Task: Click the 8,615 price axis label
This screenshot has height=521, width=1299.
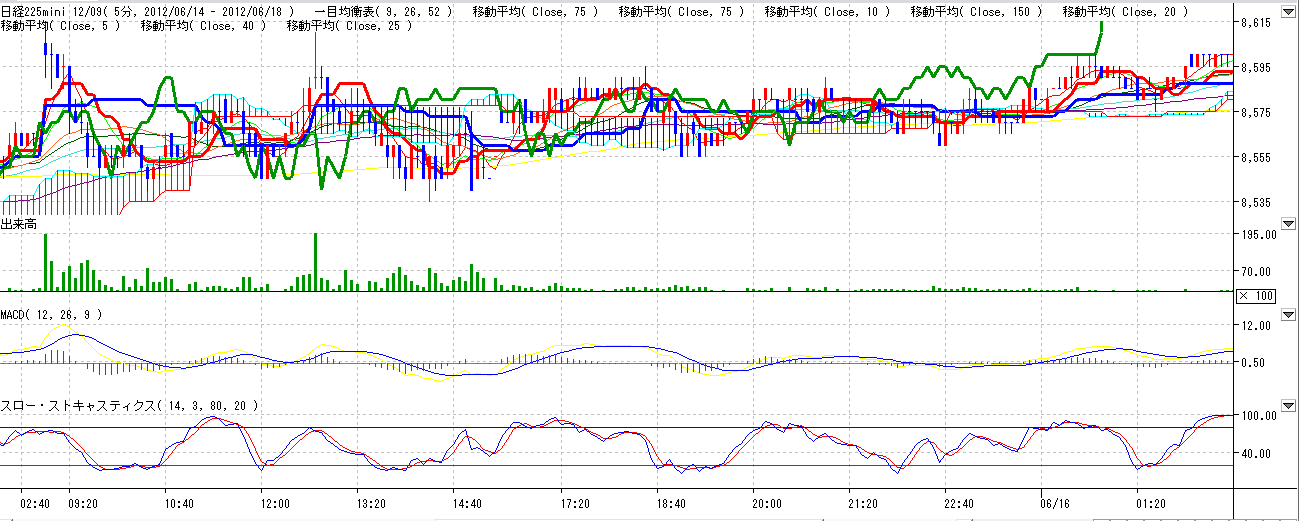Action: (1255, 22)
